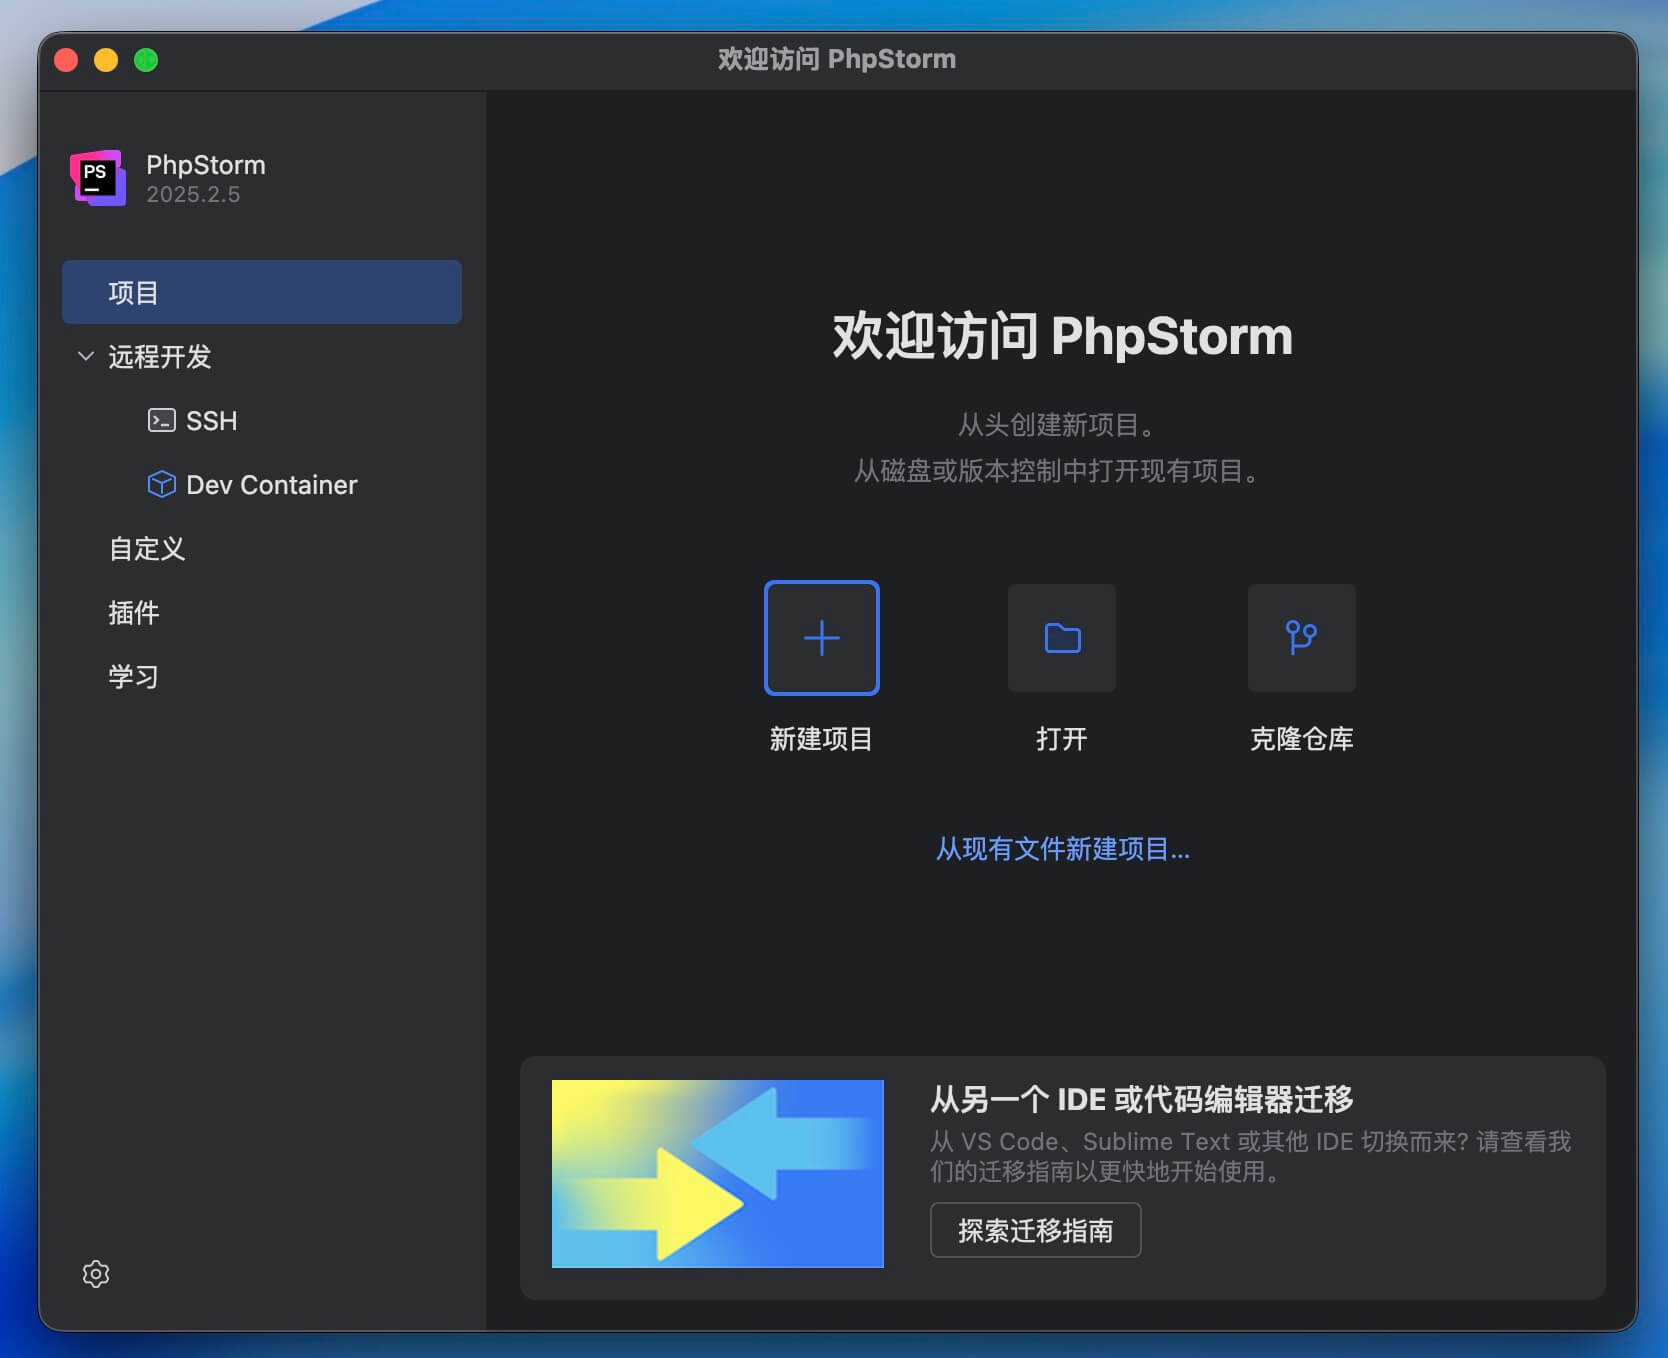
Task: Click the 新建项目 text label
Action: click(x=821, y=739)
